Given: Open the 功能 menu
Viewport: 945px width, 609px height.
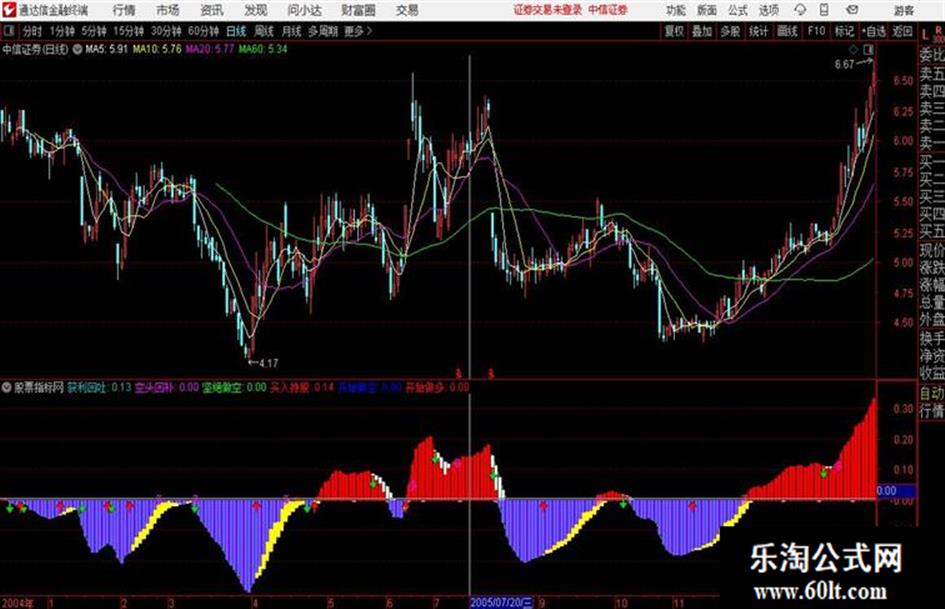Looking at the screenshot, I should click(x=676, y=10).
